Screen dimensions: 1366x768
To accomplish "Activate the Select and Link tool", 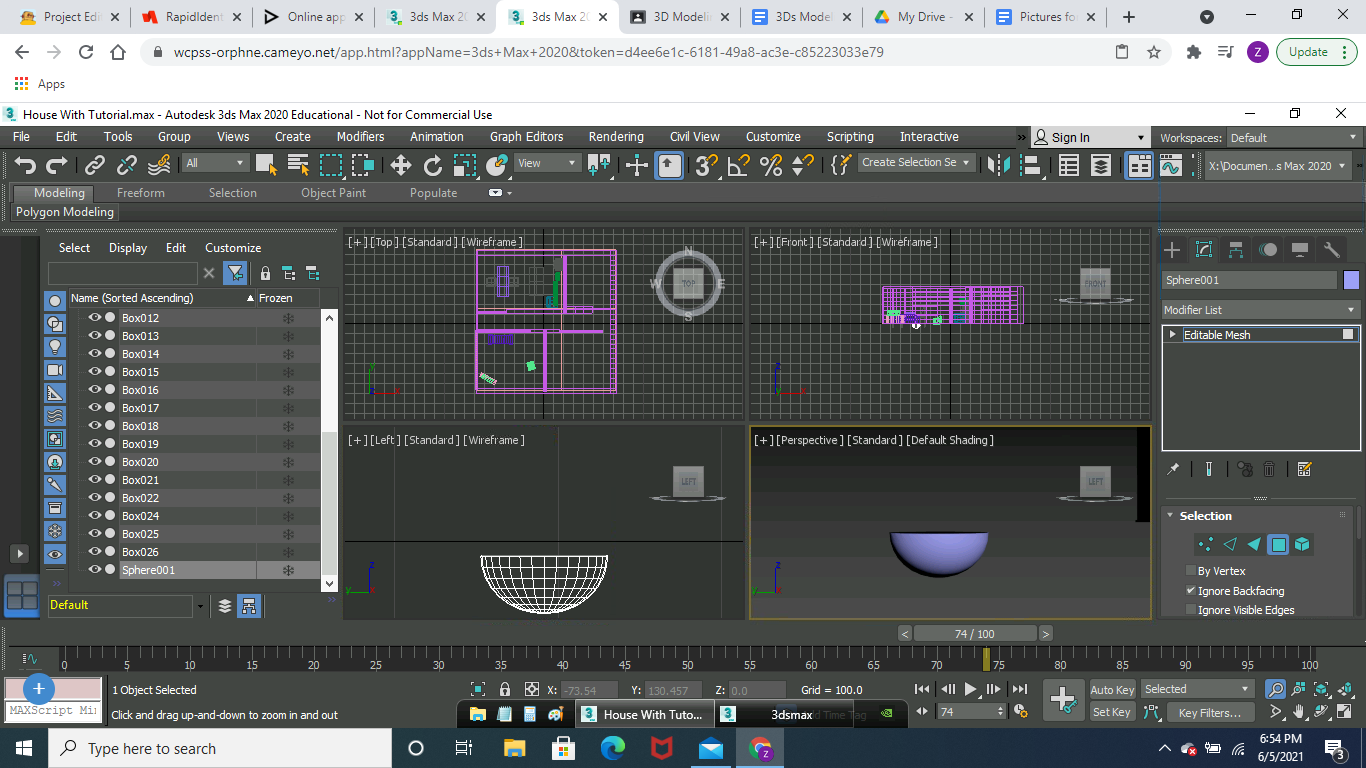I will [x=95, y=165].
